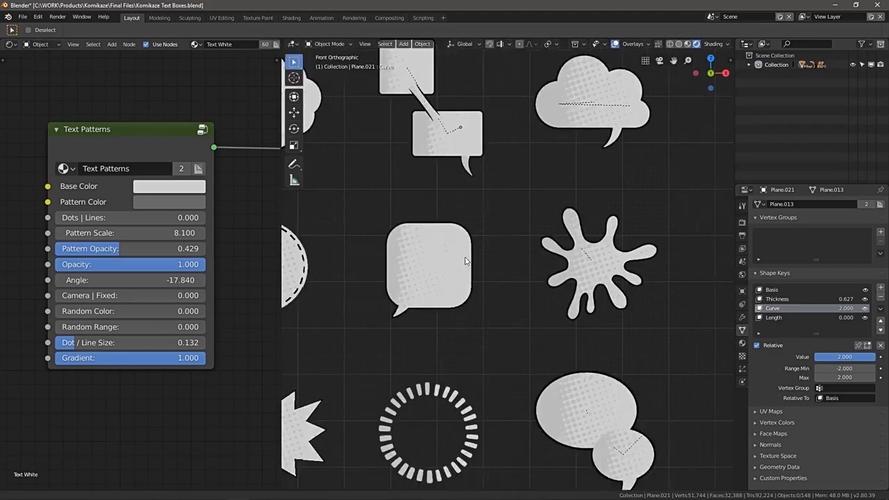This screenshot has height=500, width=889.
Task: Remove shape key with minus button
Action: (x=880, y=297)
